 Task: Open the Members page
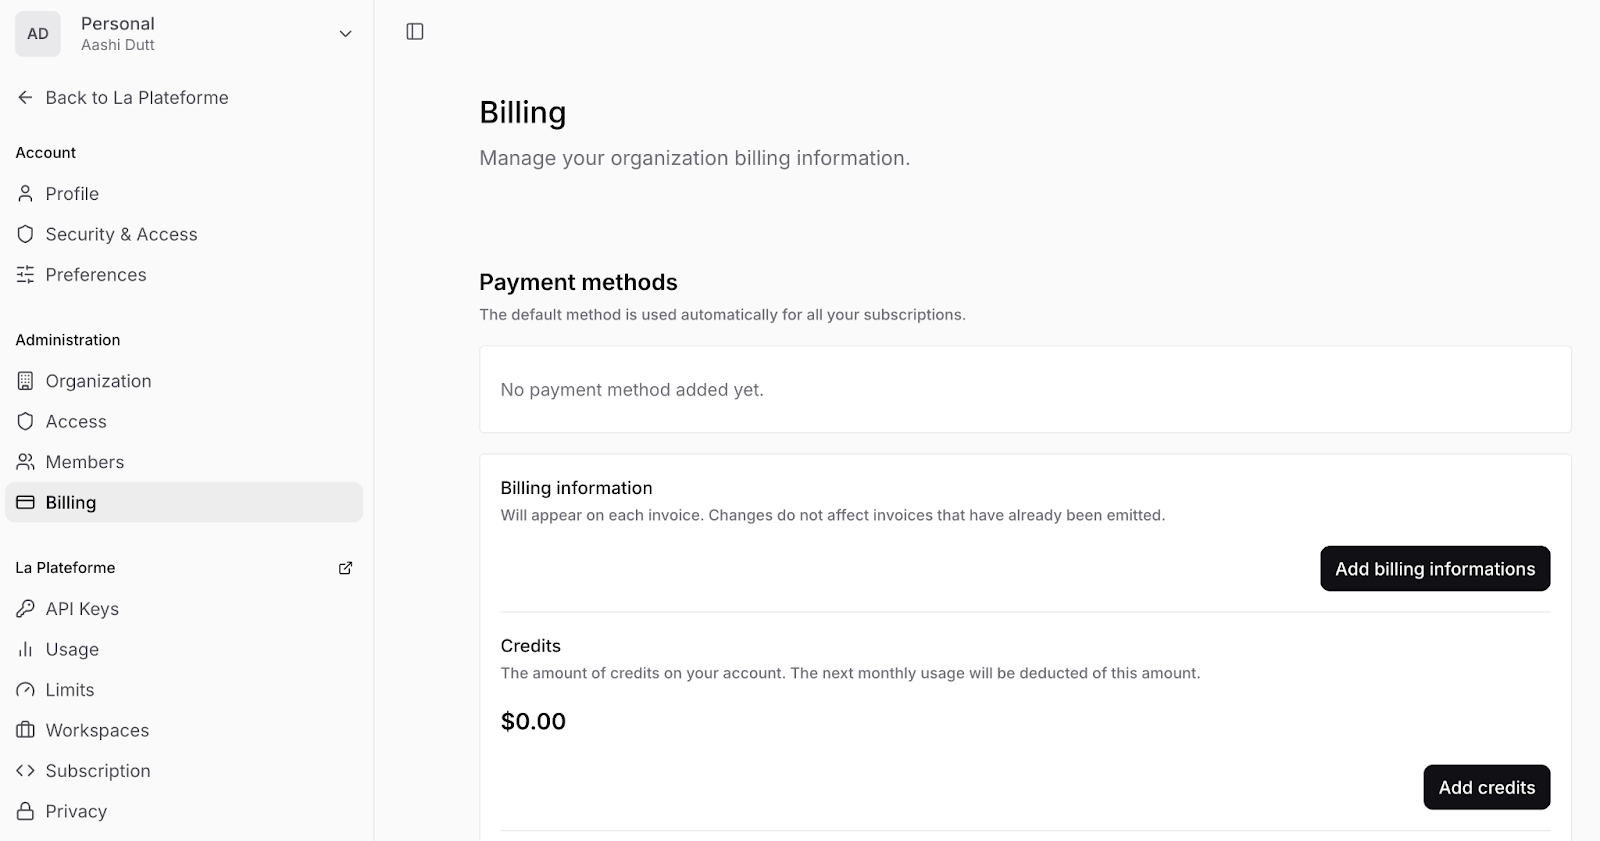pyautogui.click(x=85, y=462)
